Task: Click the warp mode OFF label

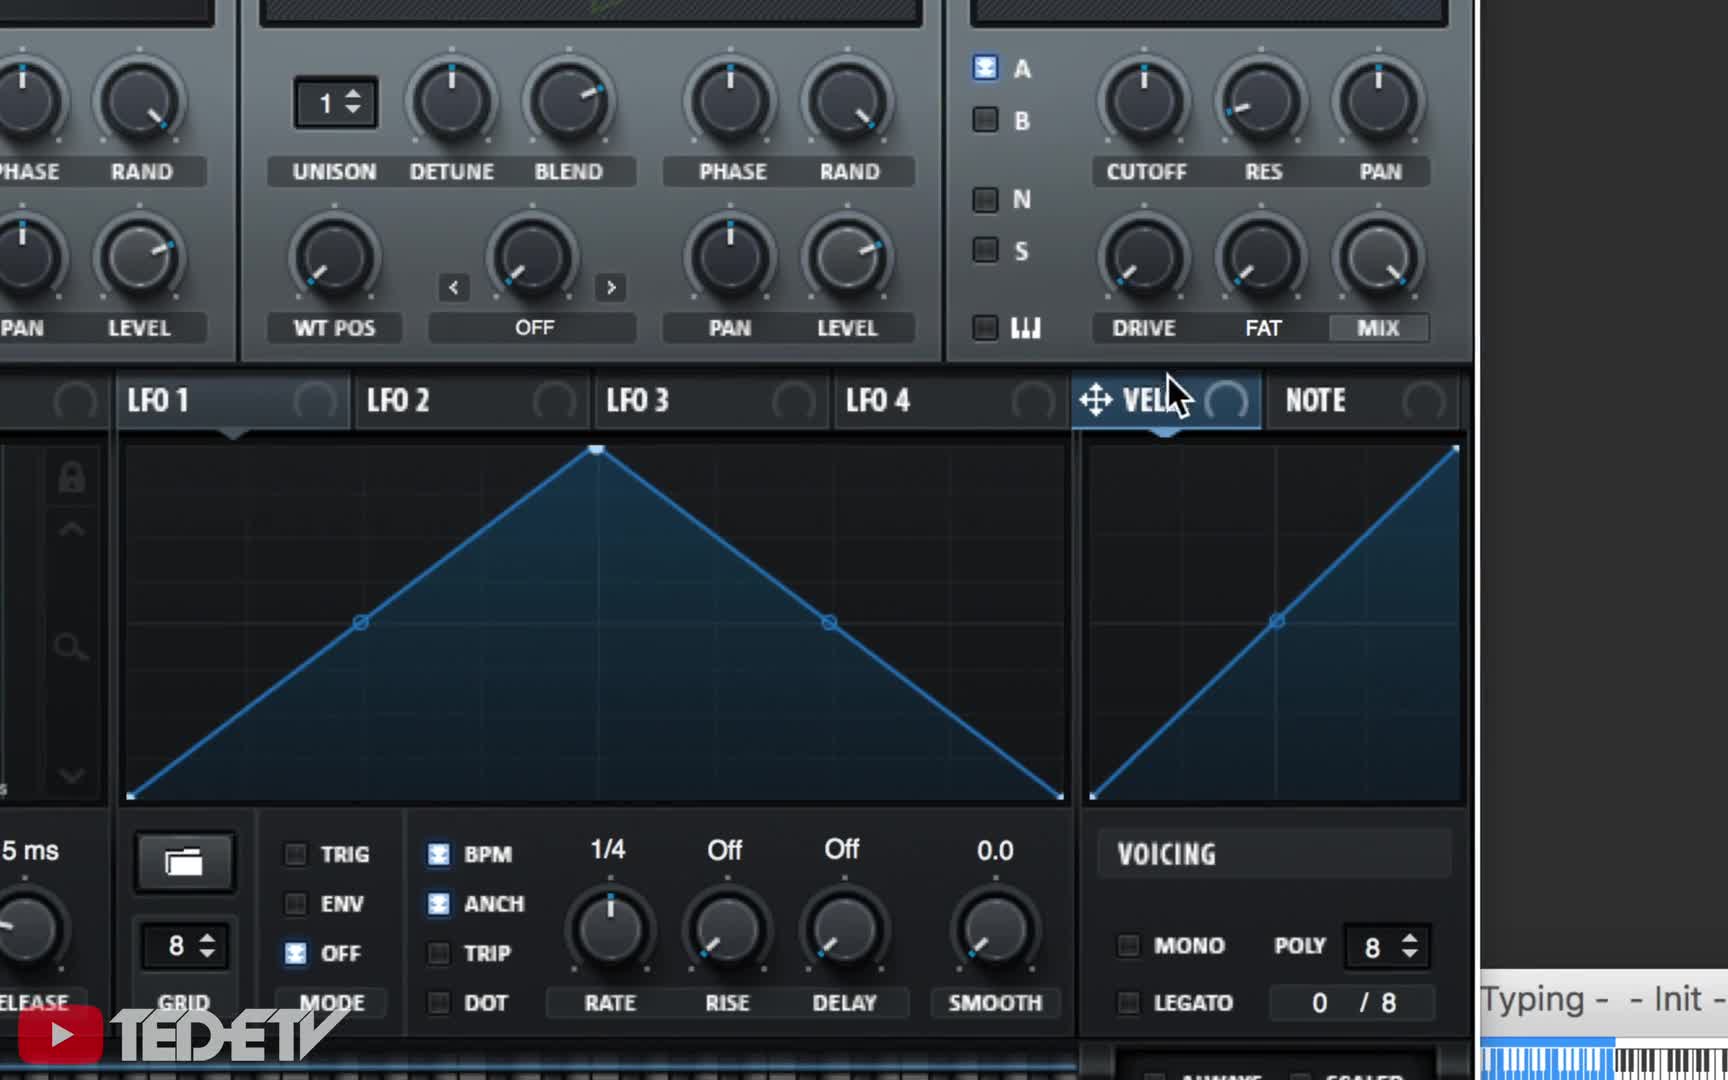Action: point(533,328)
